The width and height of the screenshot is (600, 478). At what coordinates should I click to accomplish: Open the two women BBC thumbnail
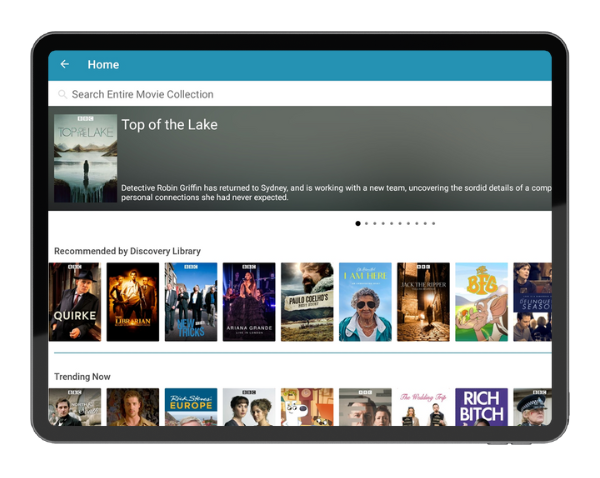pyautogui.click(x=249, y=407)
